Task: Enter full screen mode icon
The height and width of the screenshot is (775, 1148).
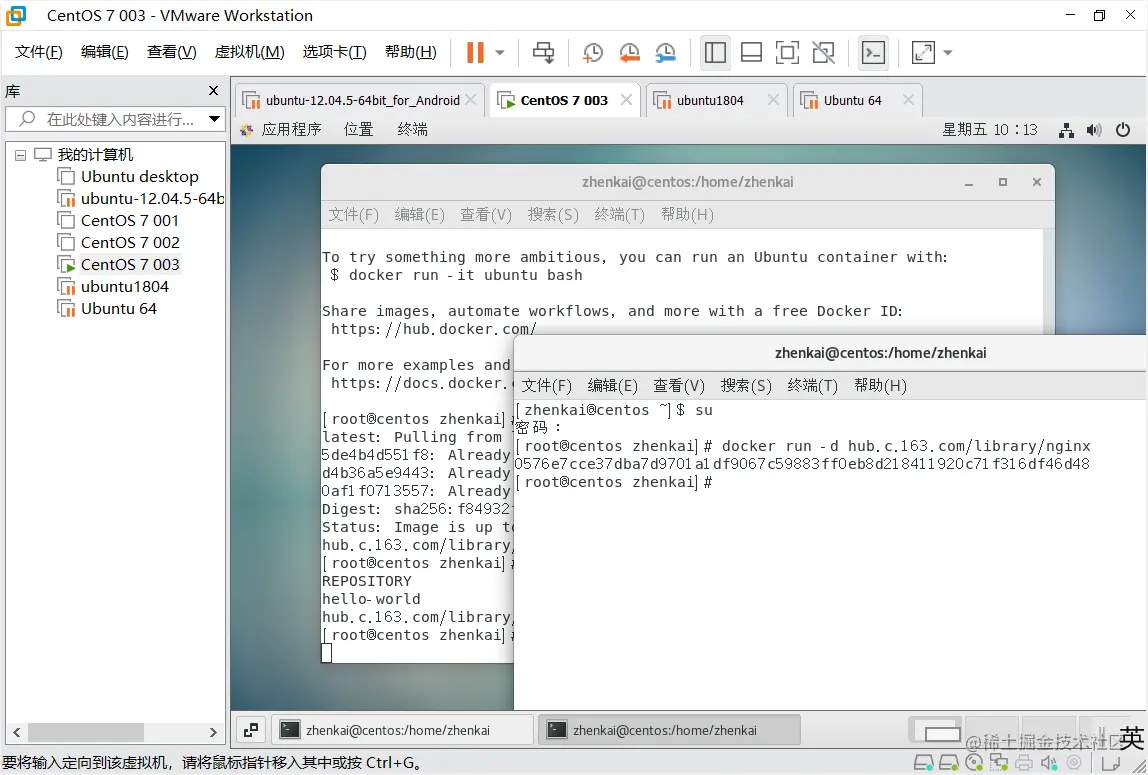Action: tap(787, 52)
